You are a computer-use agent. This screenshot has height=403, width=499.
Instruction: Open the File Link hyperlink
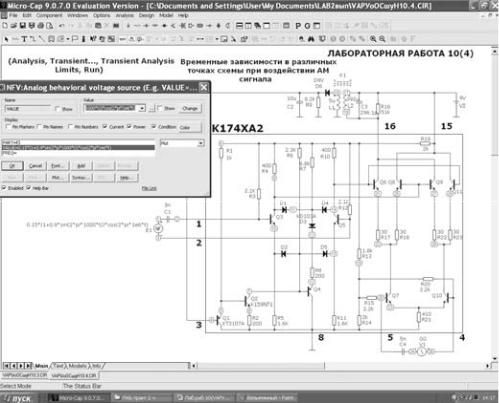point(149,188)
